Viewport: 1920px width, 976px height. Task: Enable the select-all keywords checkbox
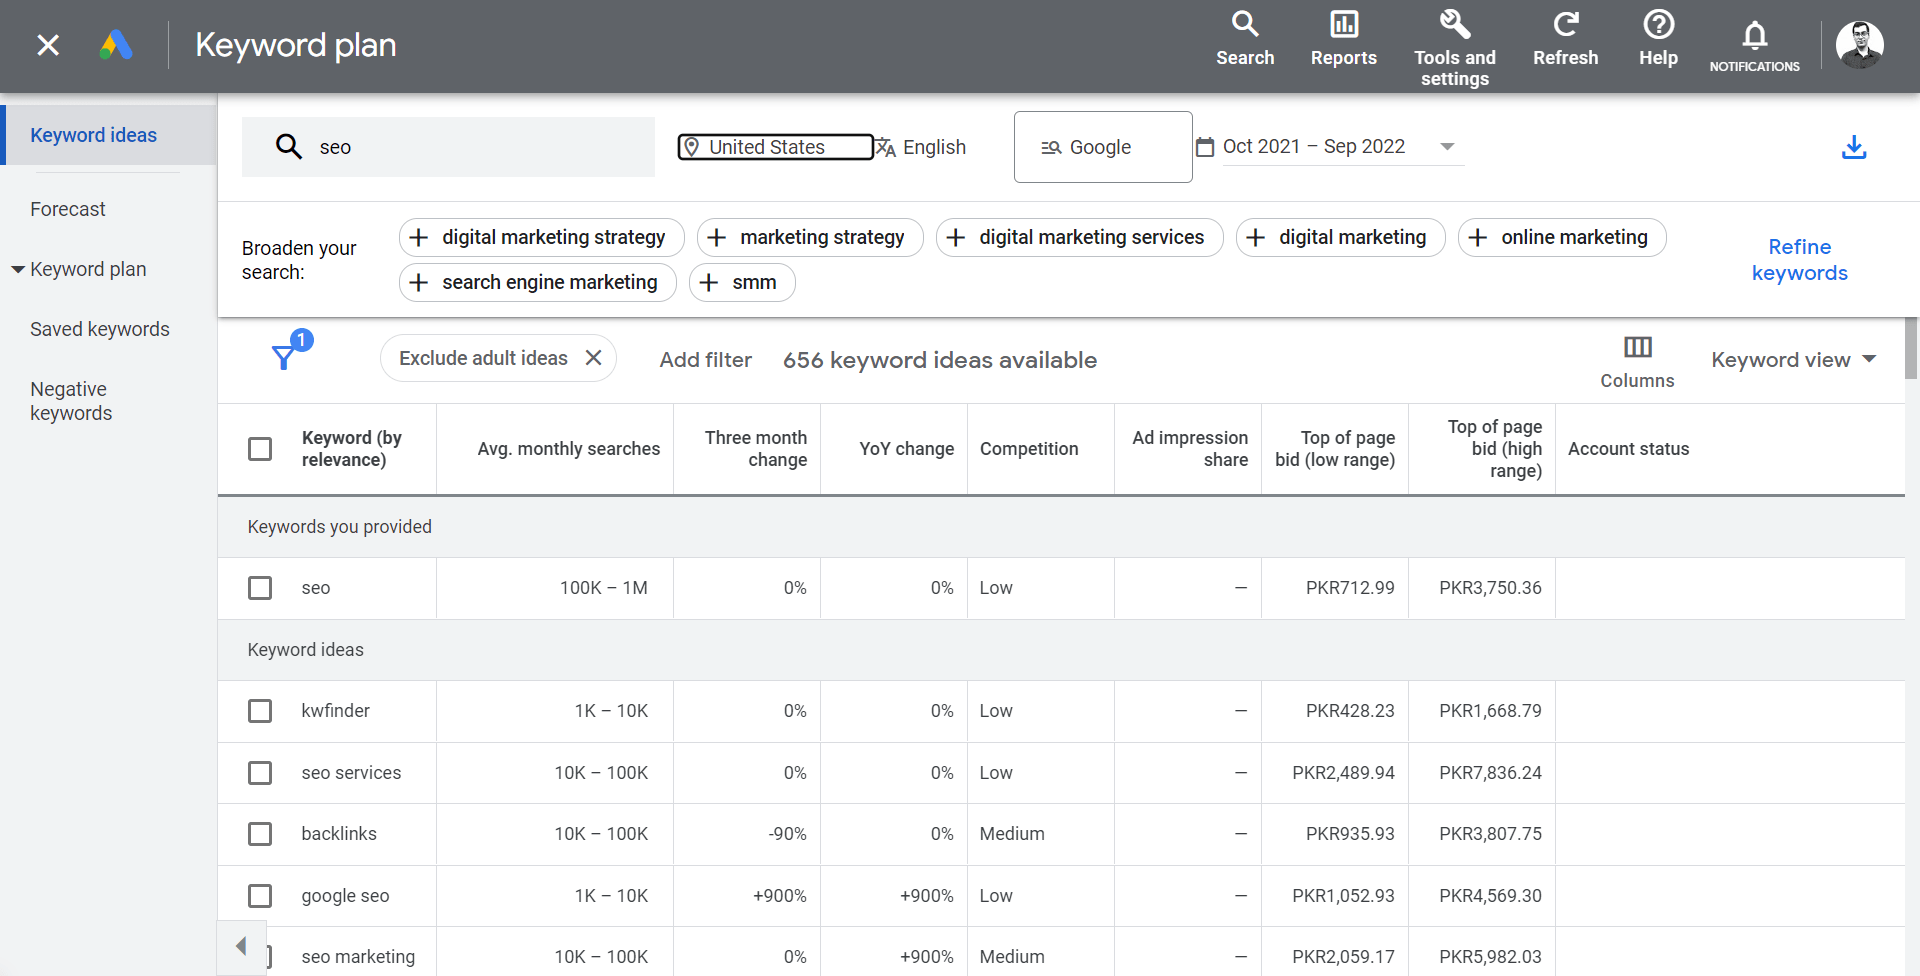260,448
